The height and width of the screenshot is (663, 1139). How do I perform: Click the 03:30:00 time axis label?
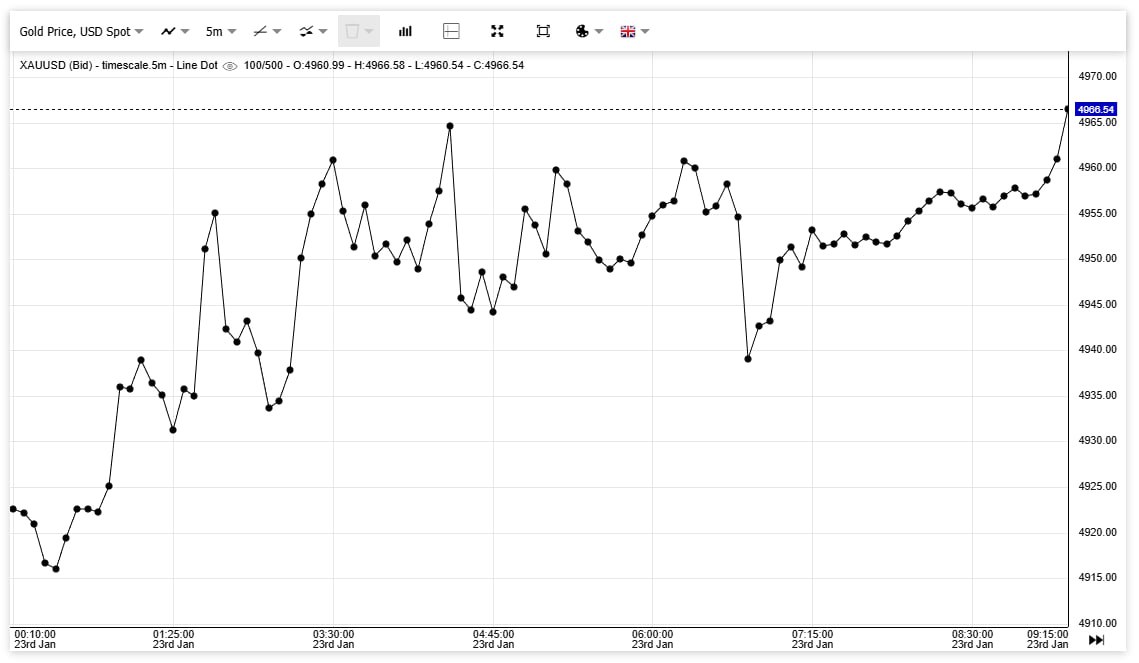pyautogui.click(x=333, y=634)
